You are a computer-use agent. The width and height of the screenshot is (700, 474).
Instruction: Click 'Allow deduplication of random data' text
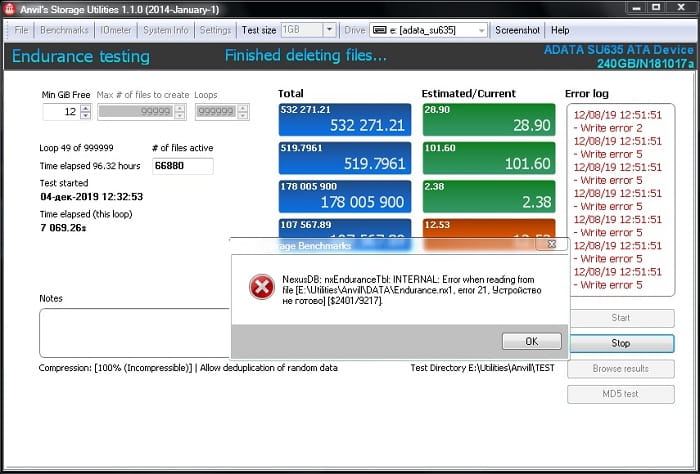269,368
